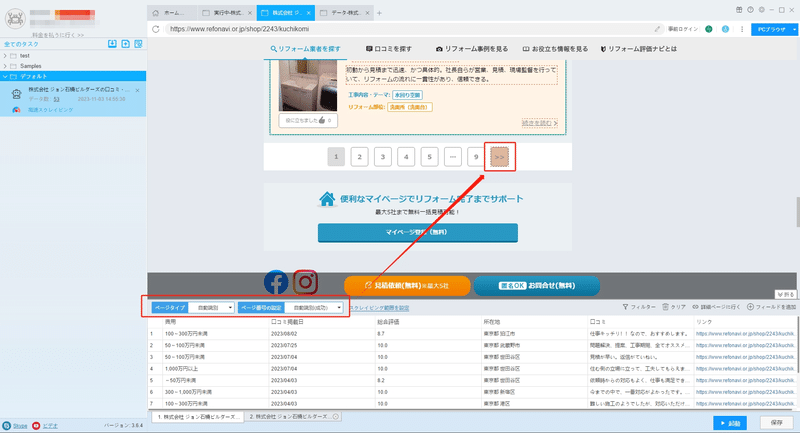Click the browser reload icon

coord(156,29)
